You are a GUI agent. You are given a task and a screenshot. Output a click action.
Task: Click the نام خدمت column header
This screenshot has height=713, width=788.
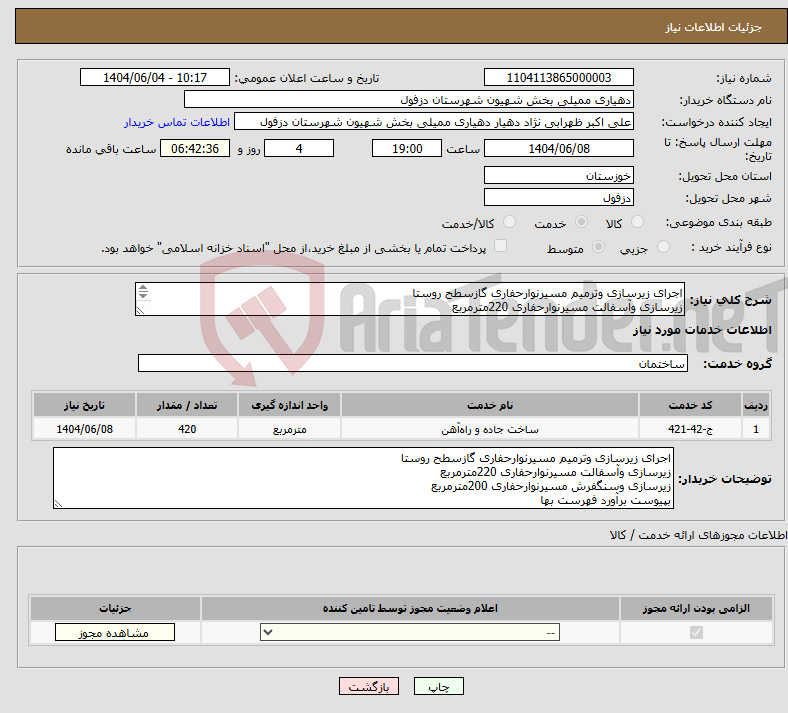tap(490, 405)
